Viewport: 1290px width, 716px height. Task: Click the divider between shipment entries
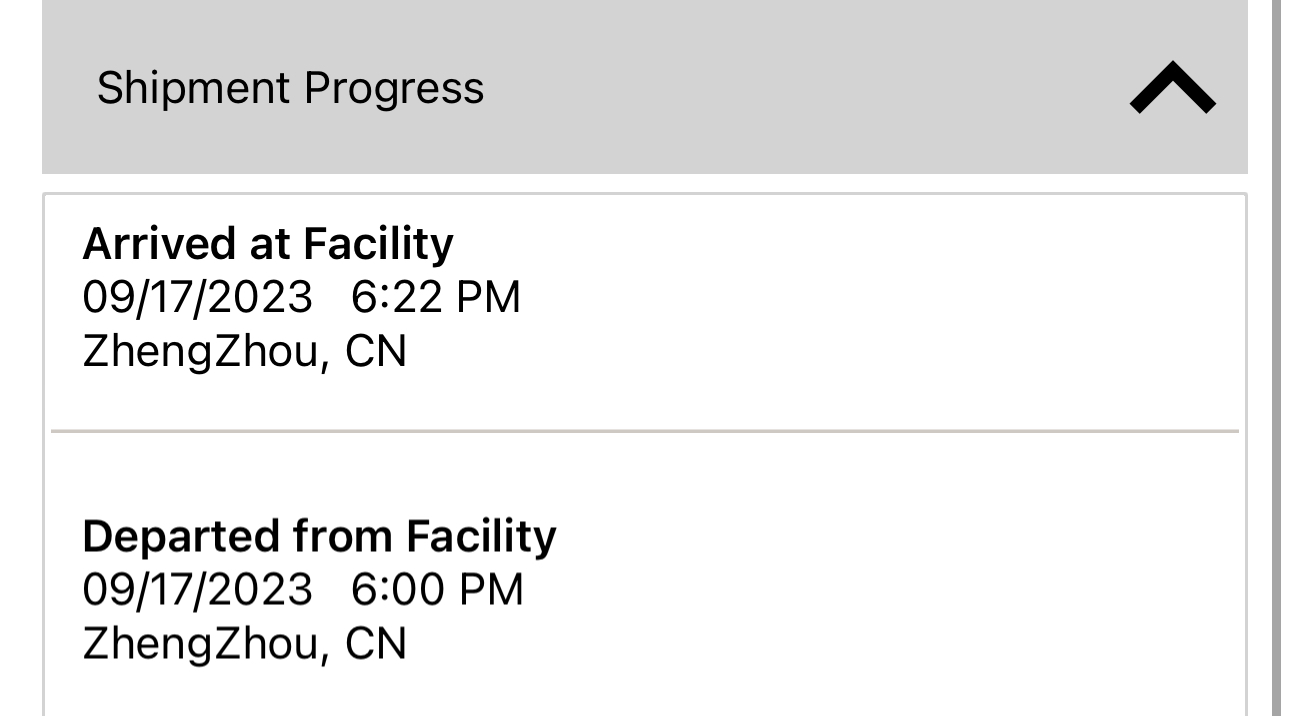tap(645, 431)
